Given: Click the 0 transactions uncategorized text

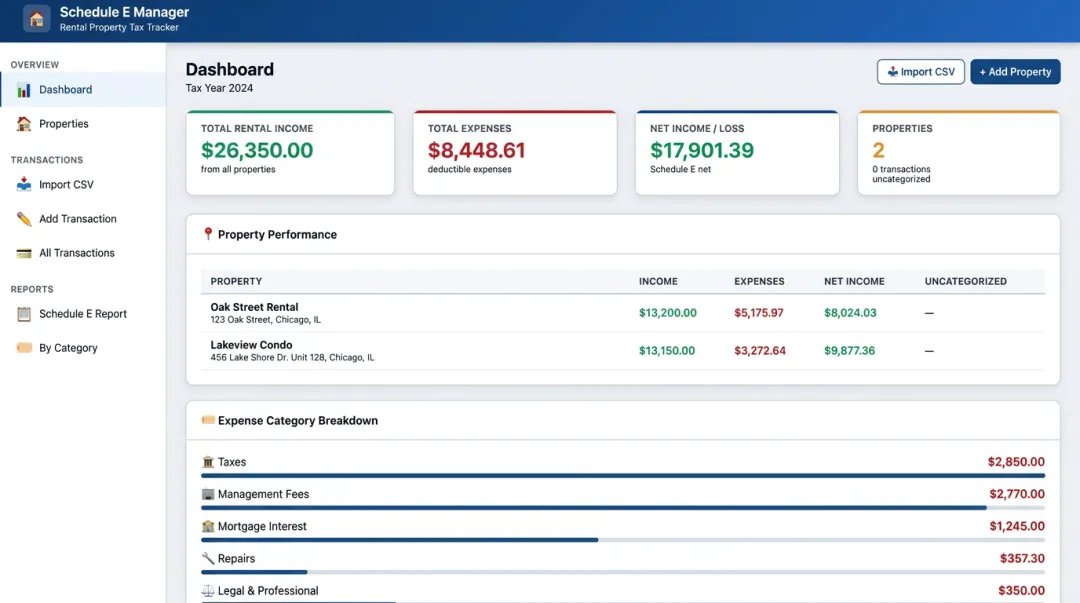Looking at the screenshot, I should pos(901,174).
